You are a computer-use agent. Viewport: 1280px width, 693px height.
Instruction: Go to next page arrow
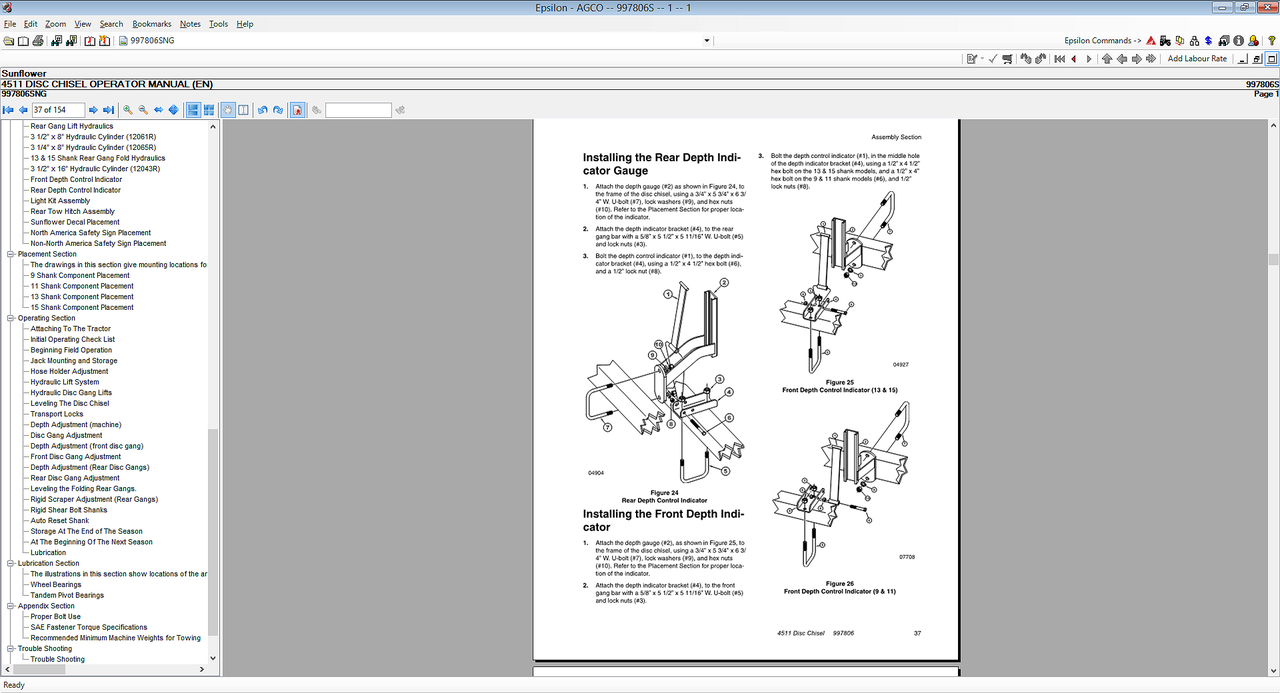94,110
